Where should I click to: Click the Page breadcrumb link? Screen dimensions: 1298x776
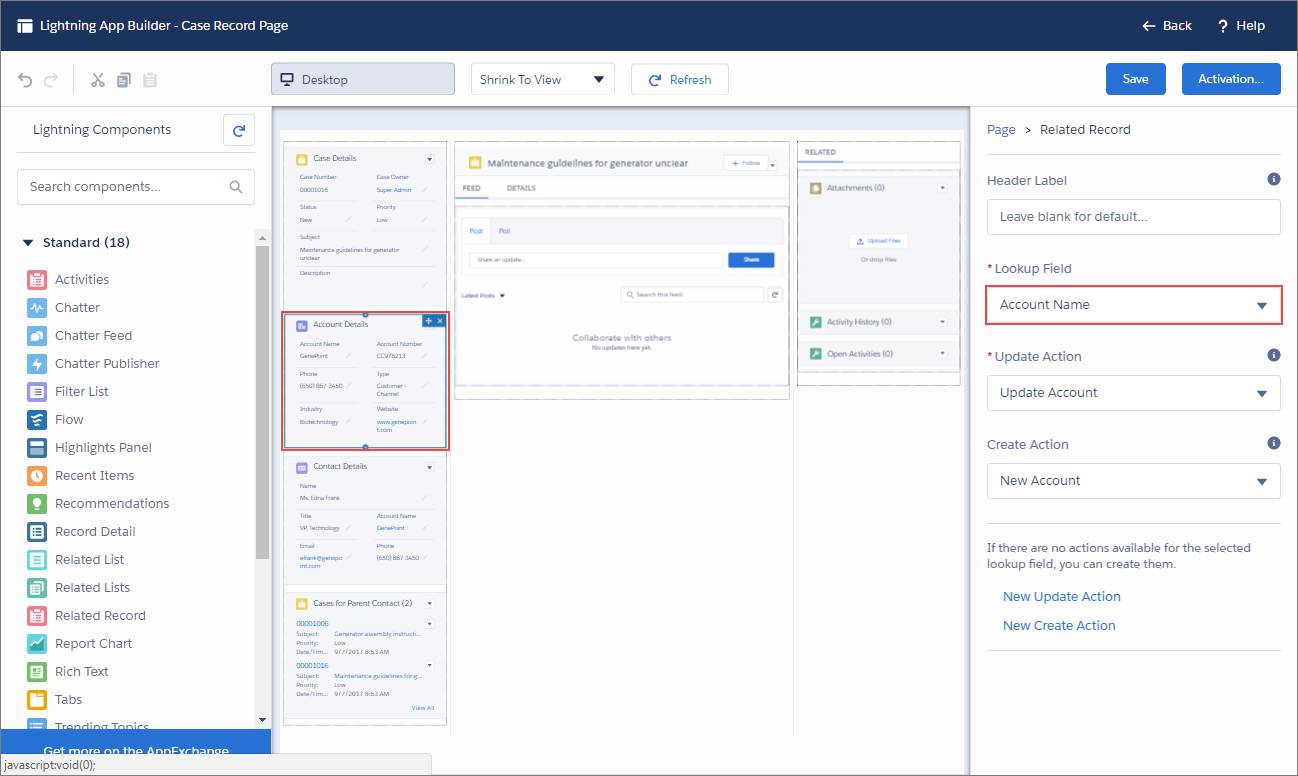pos(1001,130)
